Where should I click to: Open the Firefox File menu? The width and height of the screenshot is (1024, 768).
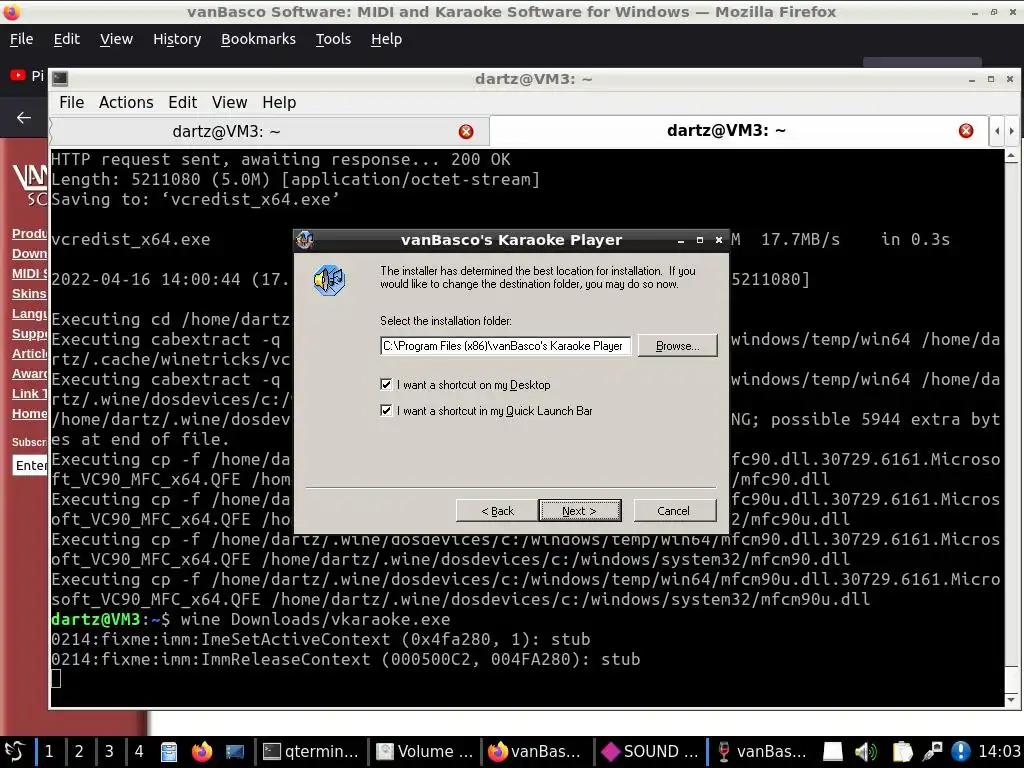[22, 39]
